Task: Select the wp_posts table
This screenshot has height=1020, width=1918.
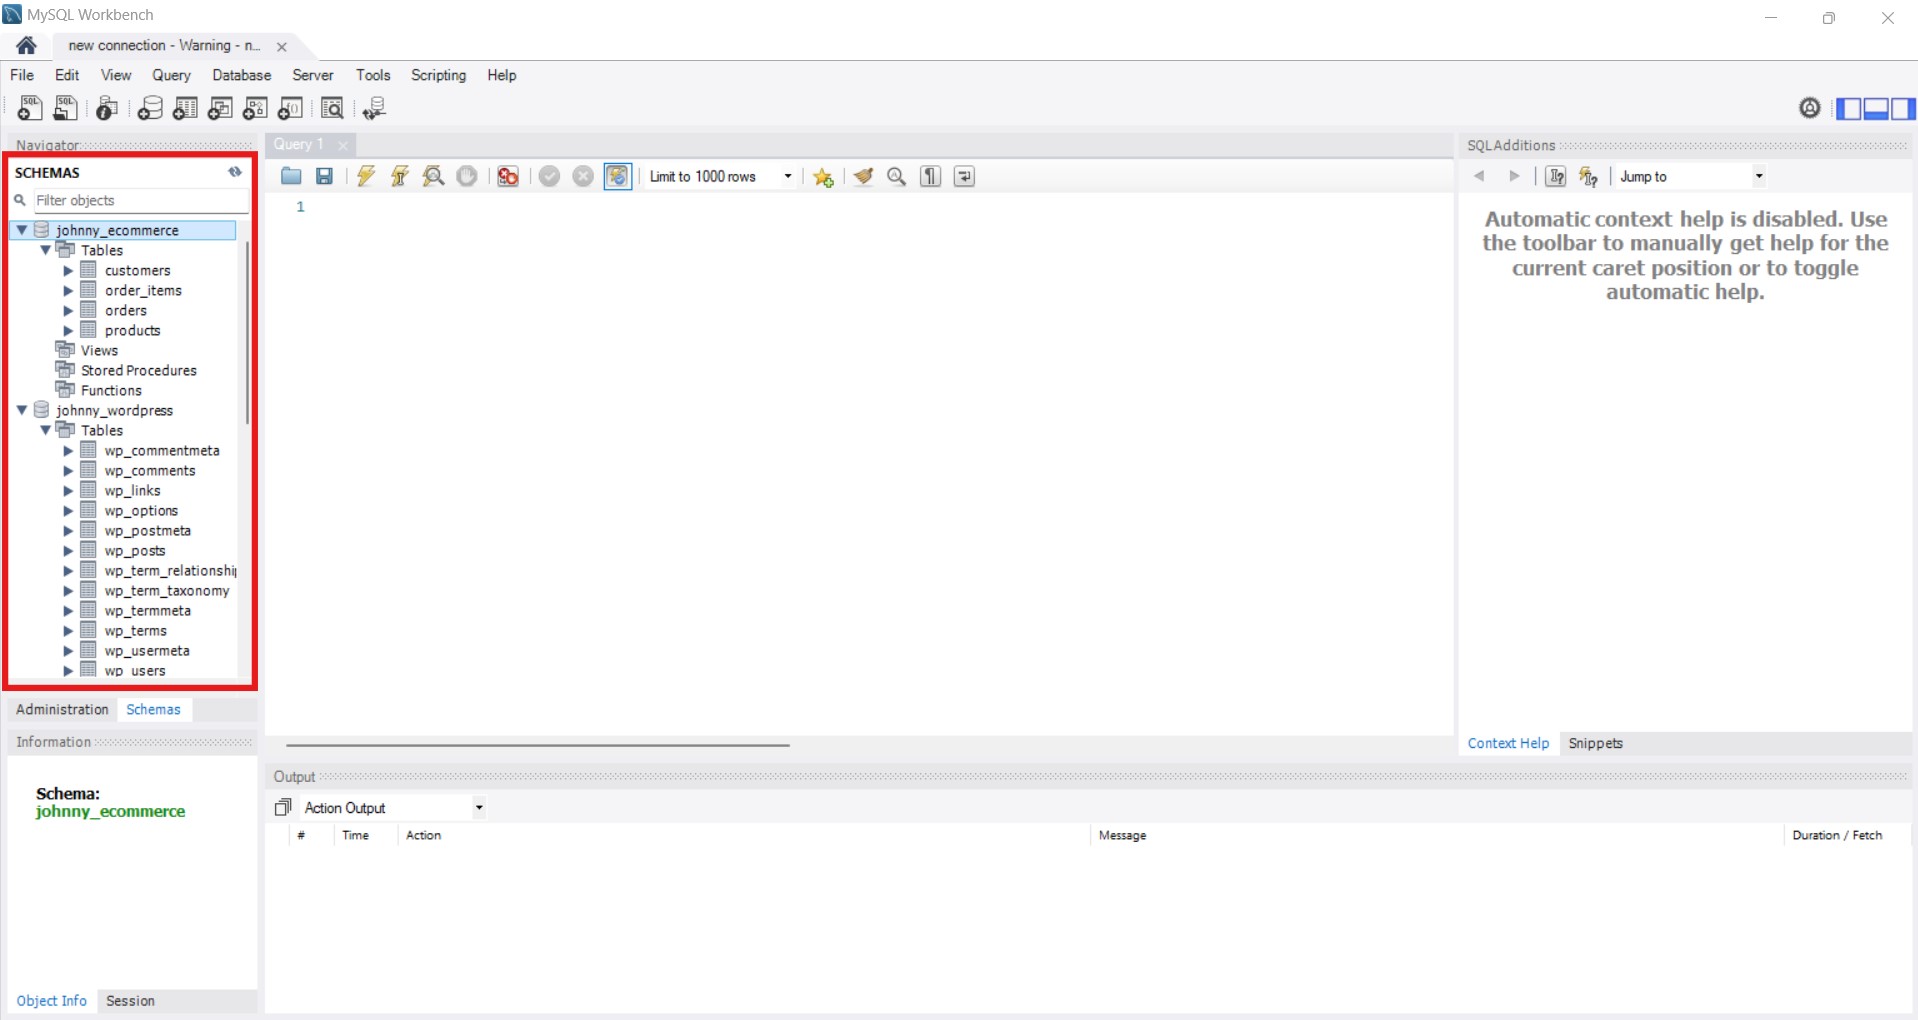Action: (x=135, y=551)
